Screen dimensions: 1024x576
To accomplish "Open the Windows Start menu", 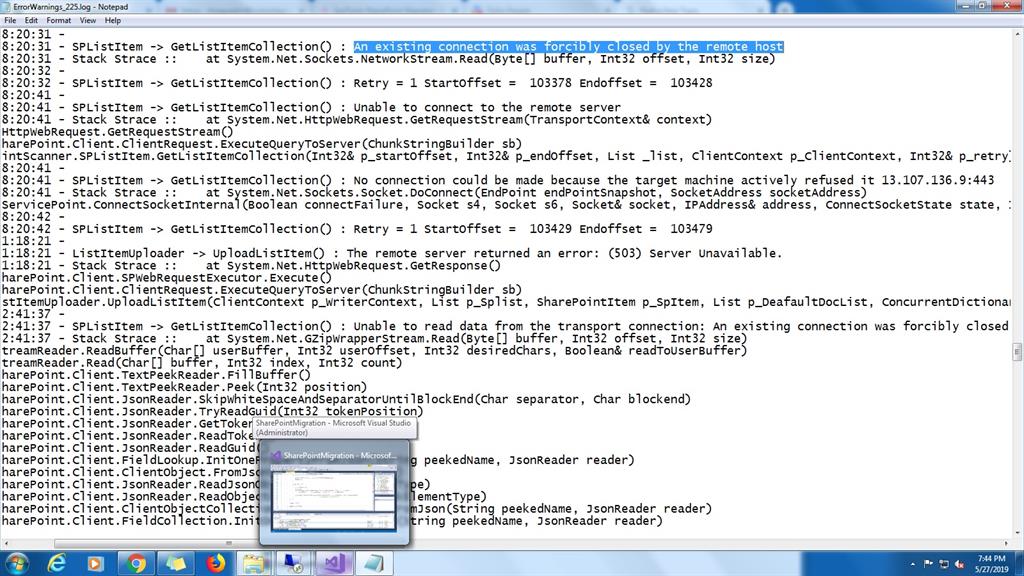I will tap(16, 563).
